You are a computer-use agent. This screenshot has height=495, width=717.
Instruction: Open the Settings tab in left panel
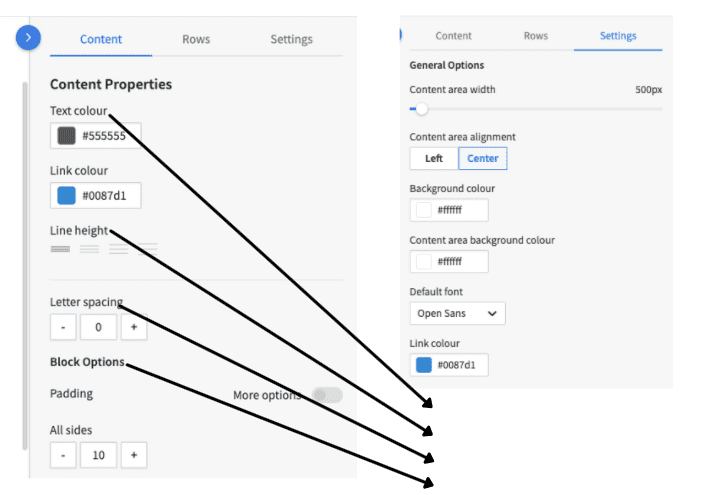tap(291, 39)
